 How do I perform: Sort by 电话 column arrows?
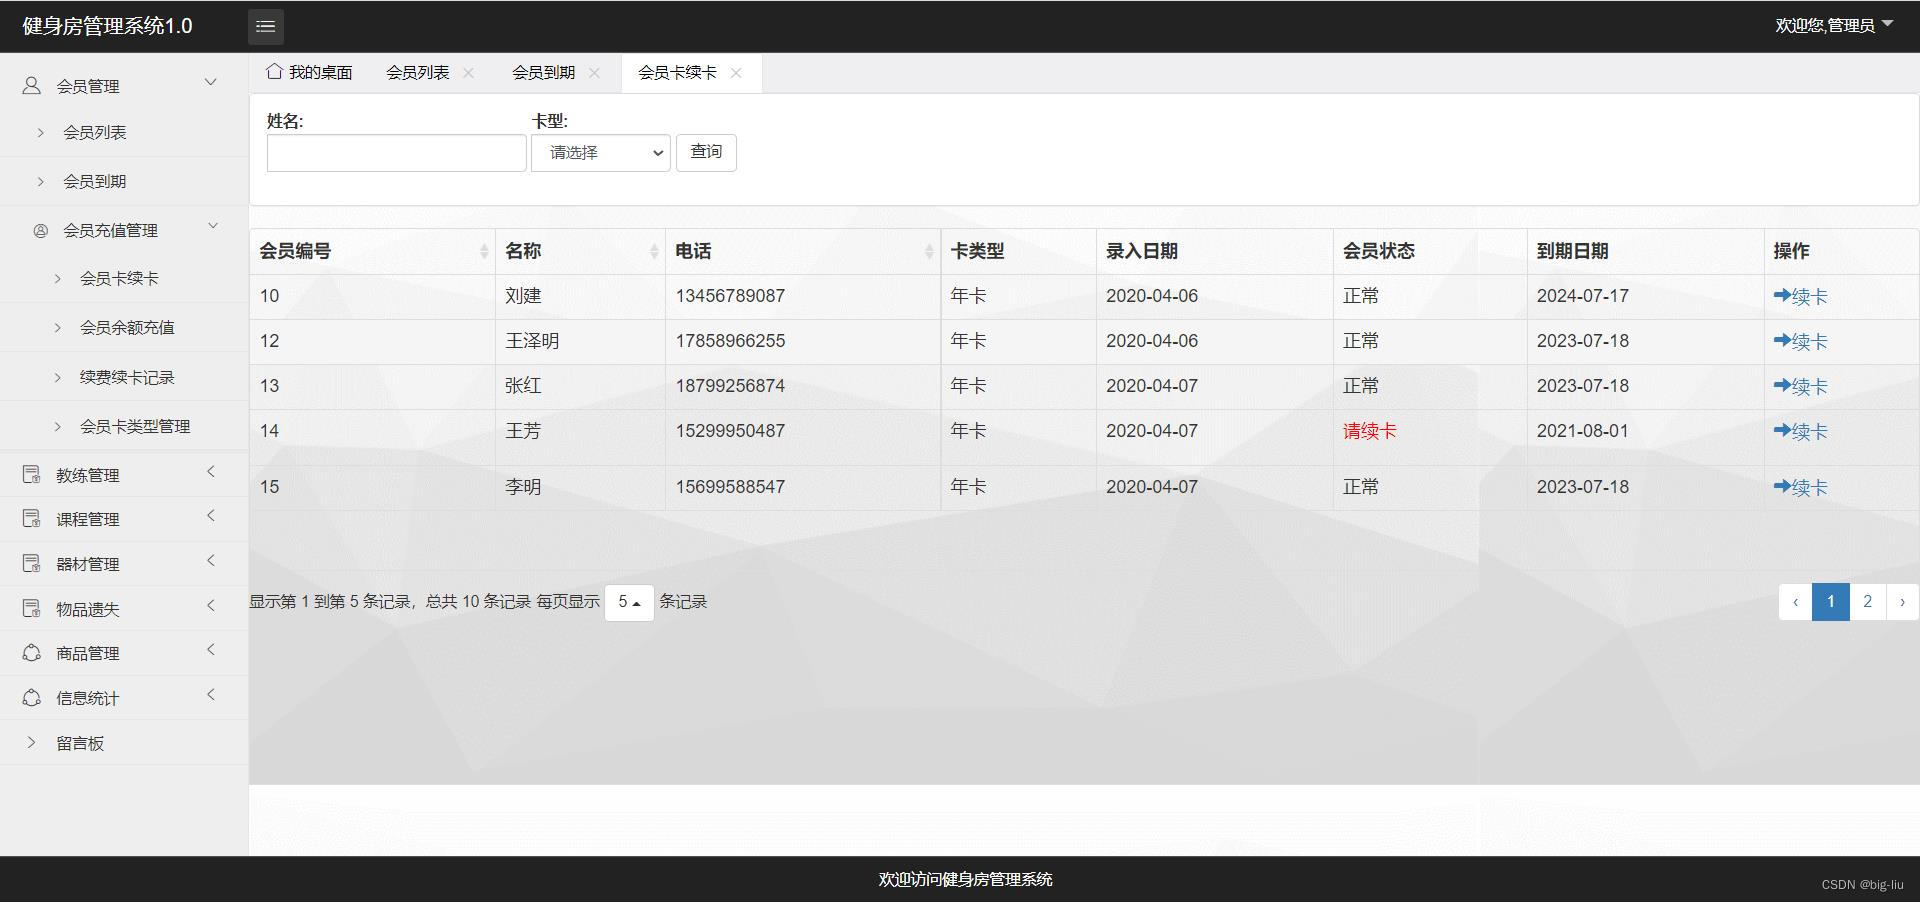coord(929,252)
